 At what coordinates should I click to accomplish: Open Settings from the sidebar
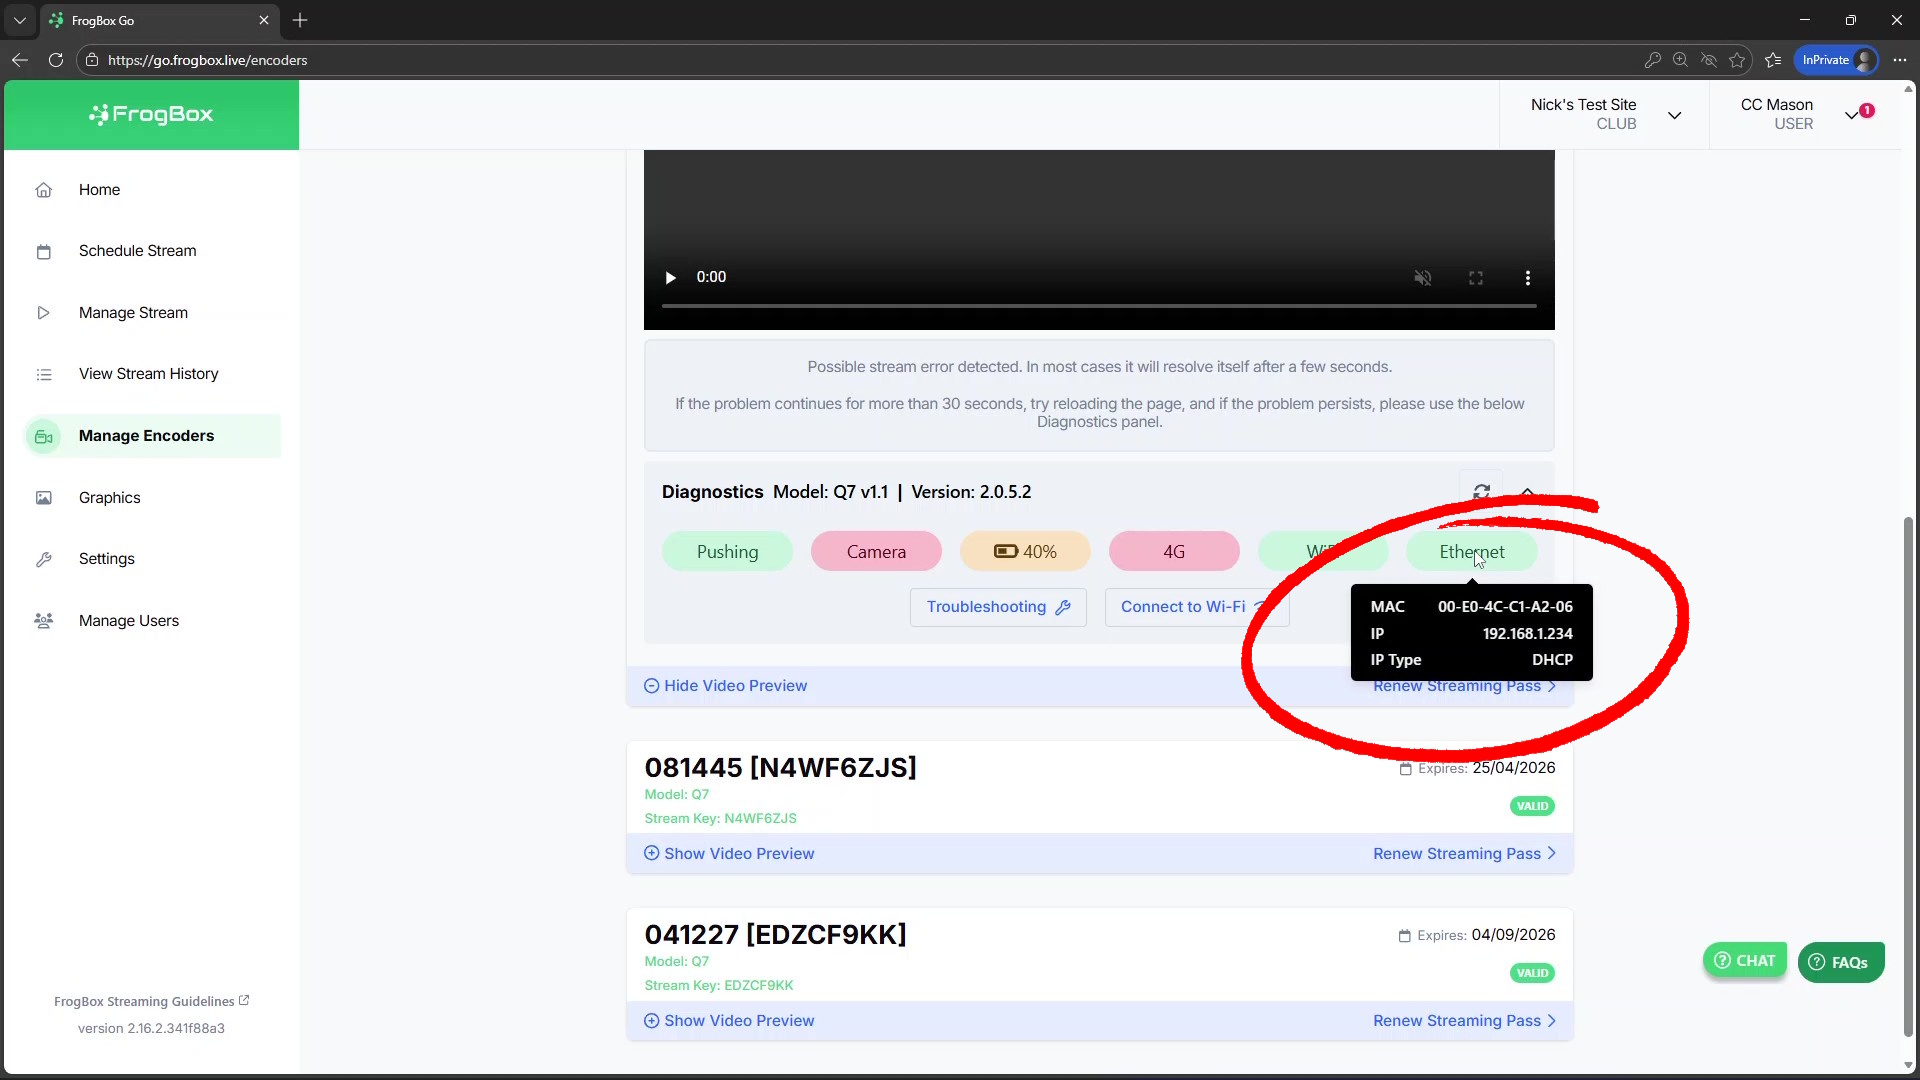[106, 558]
